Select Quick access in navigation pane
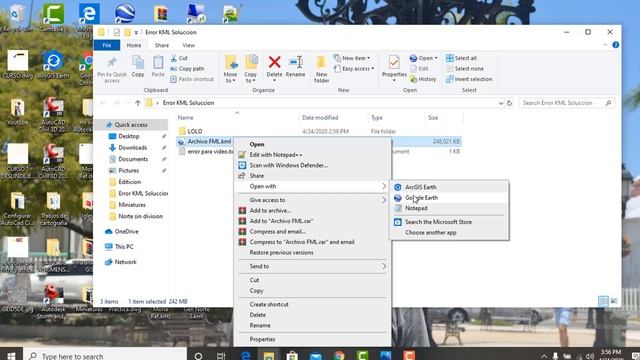The height and width of the screenshot is (360, 640). pyautogui.click(x=131, y=124)
